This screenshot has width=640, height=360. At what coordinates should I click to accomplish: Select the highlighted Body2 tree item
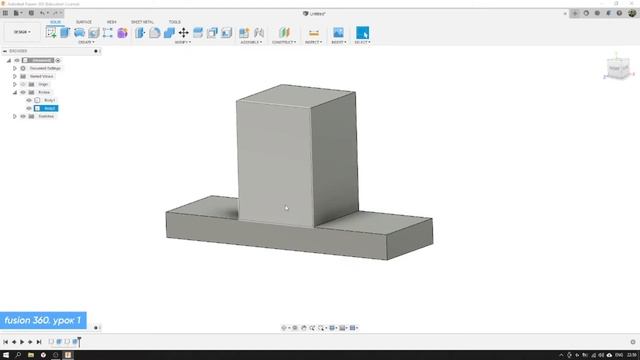tap(46, 108)
